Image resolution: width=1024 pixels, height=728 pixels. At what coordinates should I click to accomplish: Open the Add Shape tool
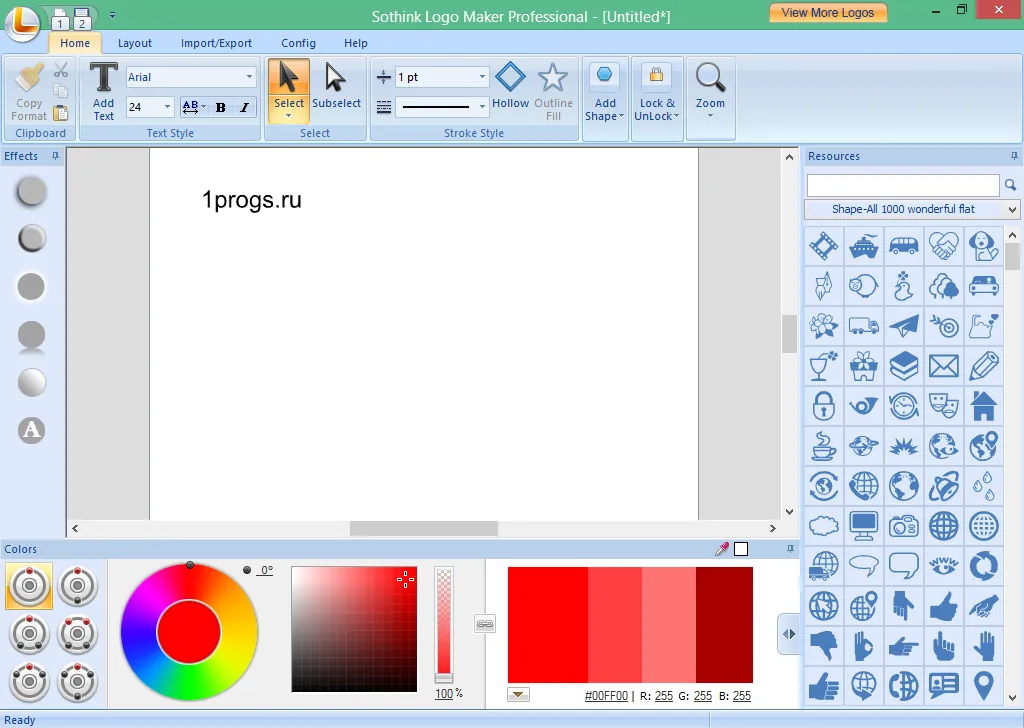coord(604,91)
